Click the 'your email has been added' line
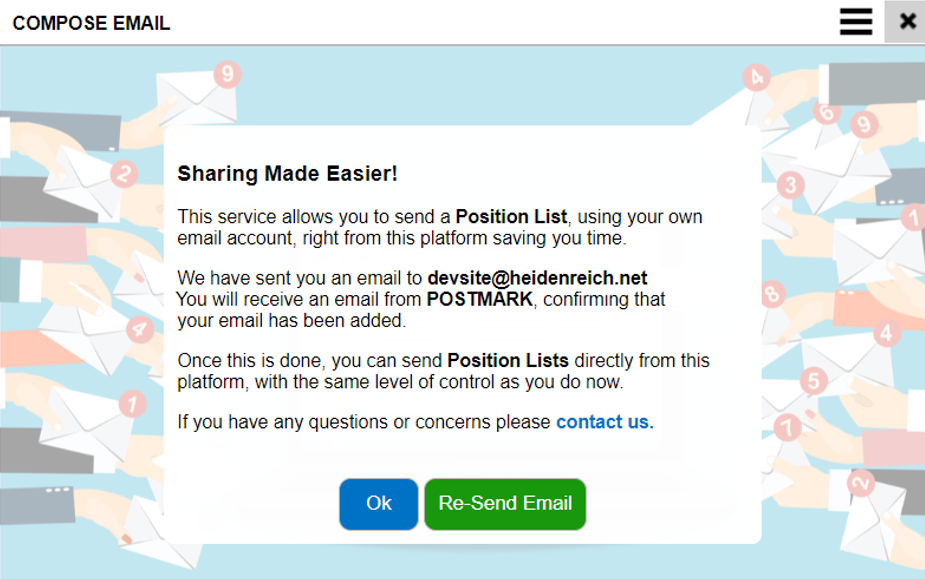925x579 pixels. (291, 321)
